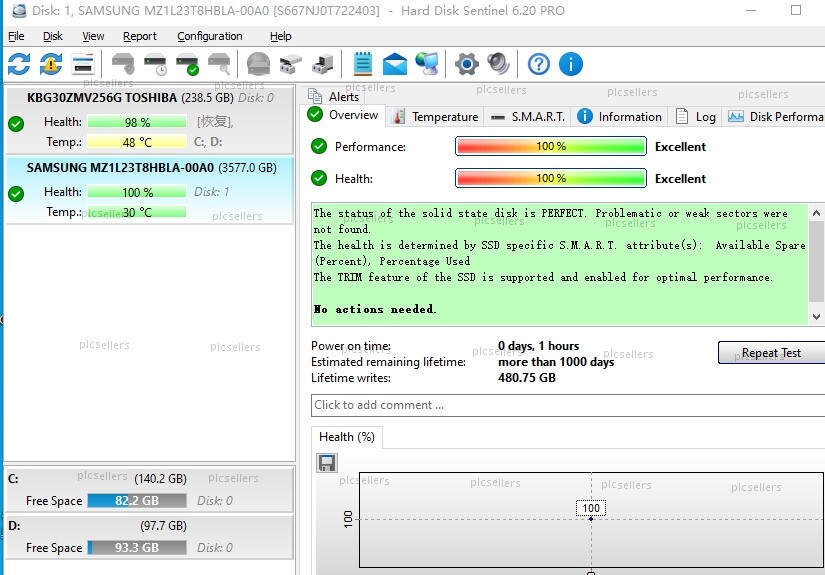Select the KBG30ZMV256G TOSHIBA disk entry
Viewport: 825px width, 575px height.
[149, 120]
